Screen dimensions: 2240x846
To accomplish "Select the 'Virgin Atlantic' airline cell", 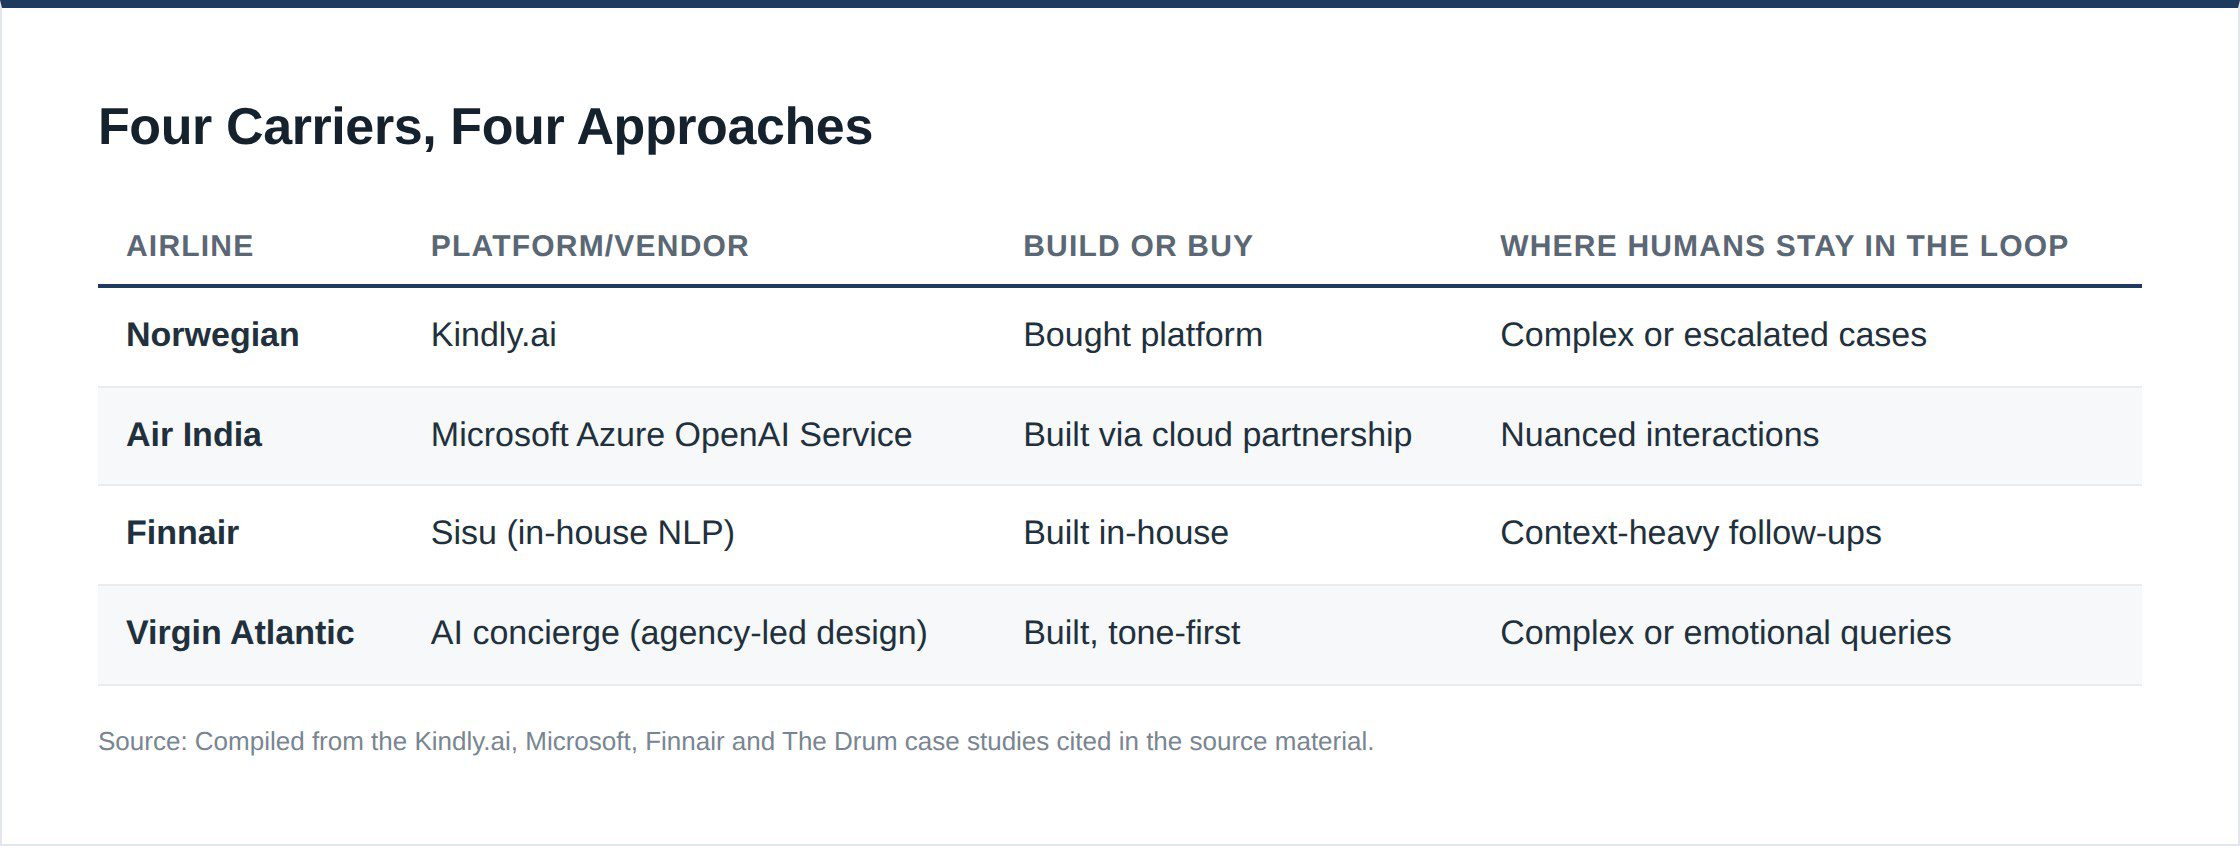I will point(240,633).
